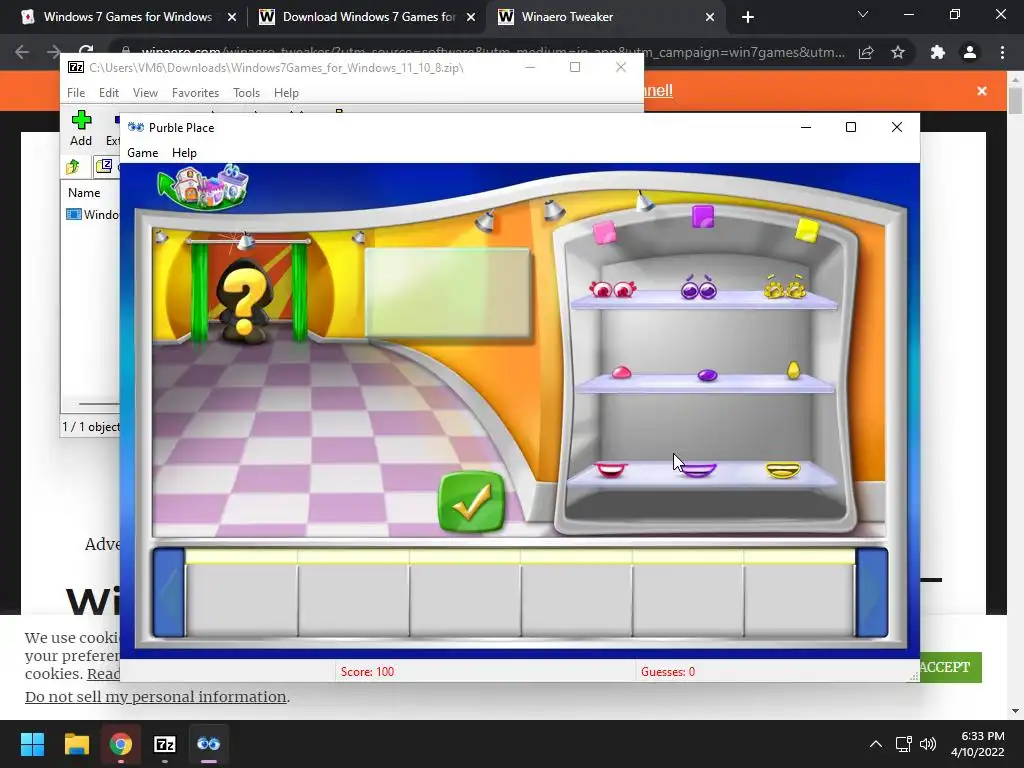1024x768 pixels.
Task: Open the Tools menu in 7-Zip window
Action: pyautogui.click(x=246, y=93)
